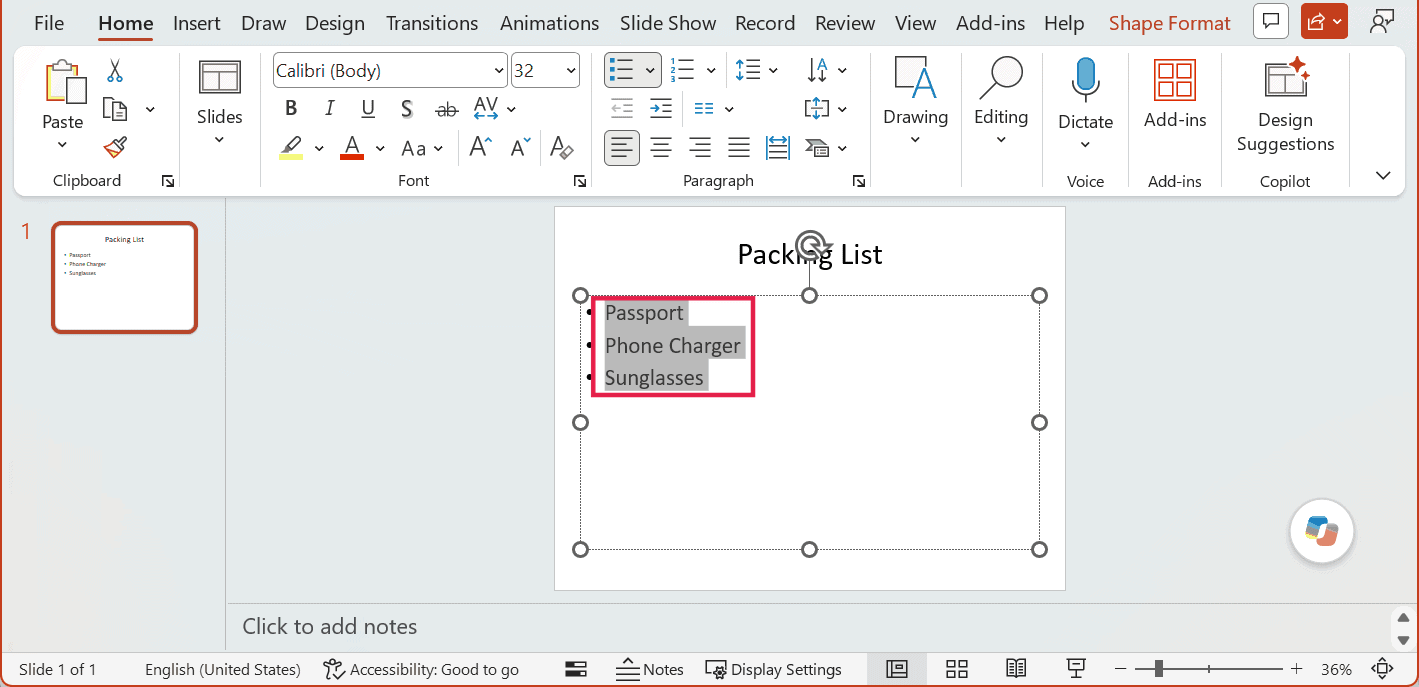Fit slide to current window
Viewport: 1419px width, 687px height.
pos(1383,669)
